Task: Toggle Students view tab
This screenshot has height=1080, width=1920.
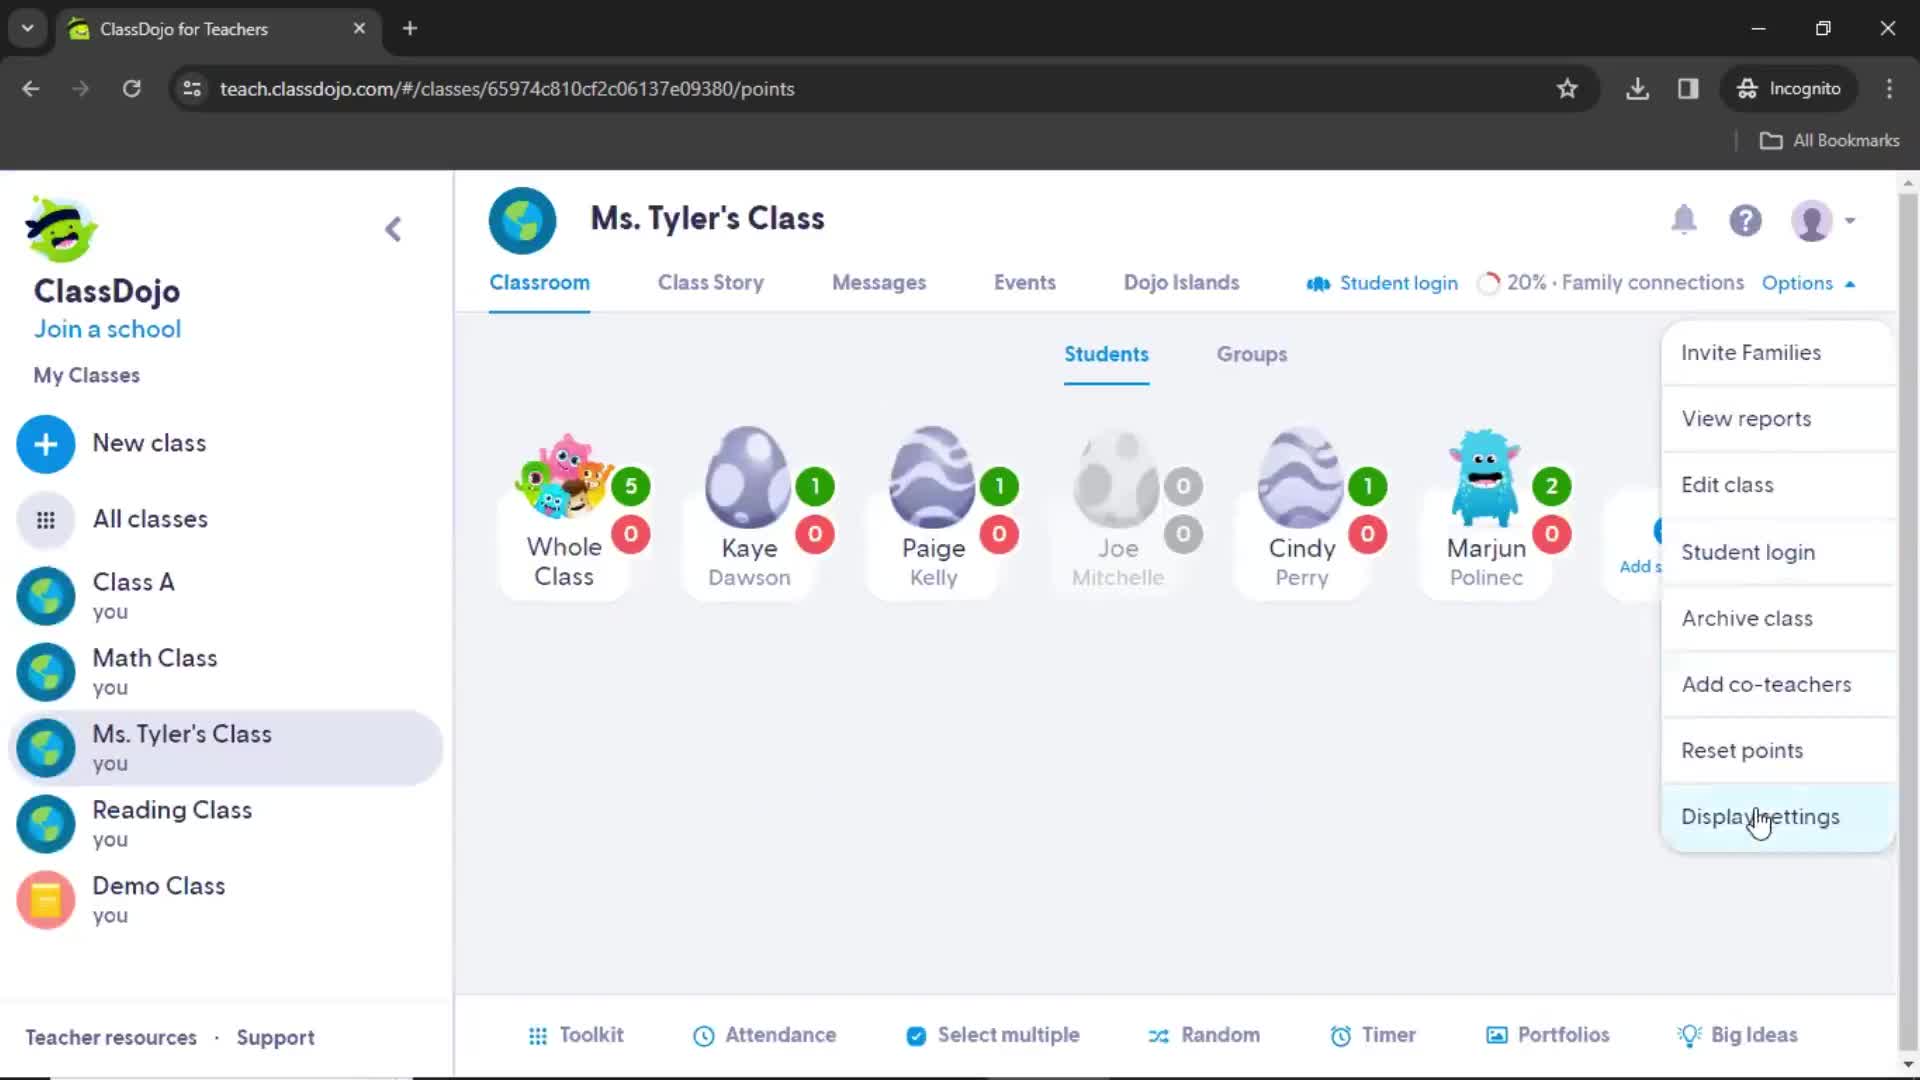Action: click(1106, 353)
